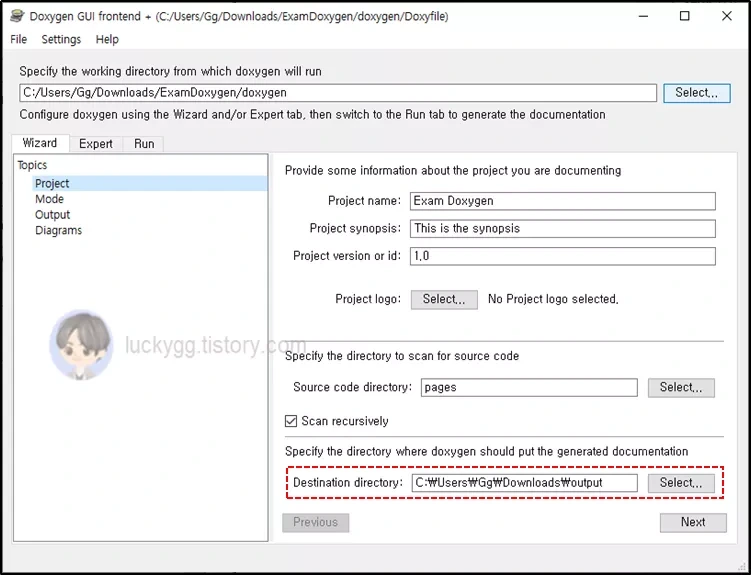The image size is (751, 575).
Task: Click the Destination directory field
Action: (524, 483)
